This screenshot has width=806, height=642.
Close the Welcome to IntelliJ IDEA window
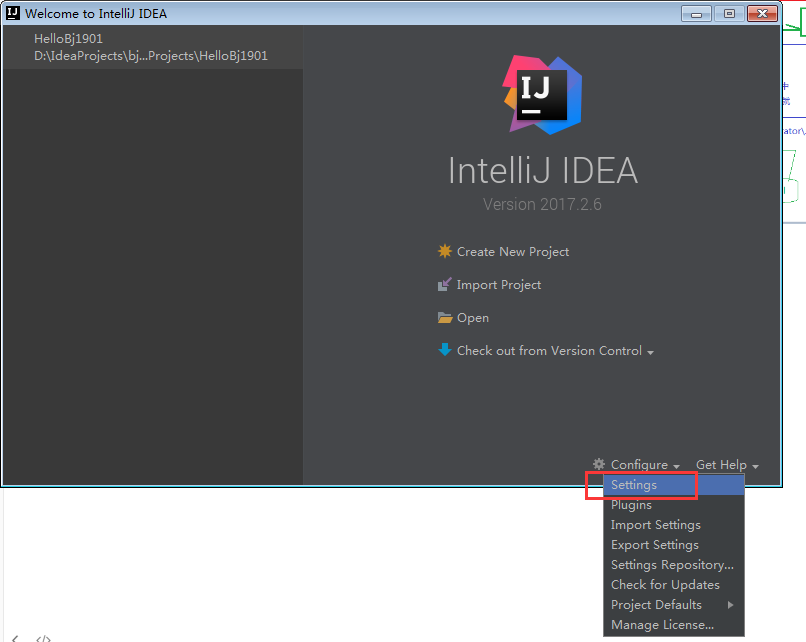pyautogui.click(x=762, y=14)
